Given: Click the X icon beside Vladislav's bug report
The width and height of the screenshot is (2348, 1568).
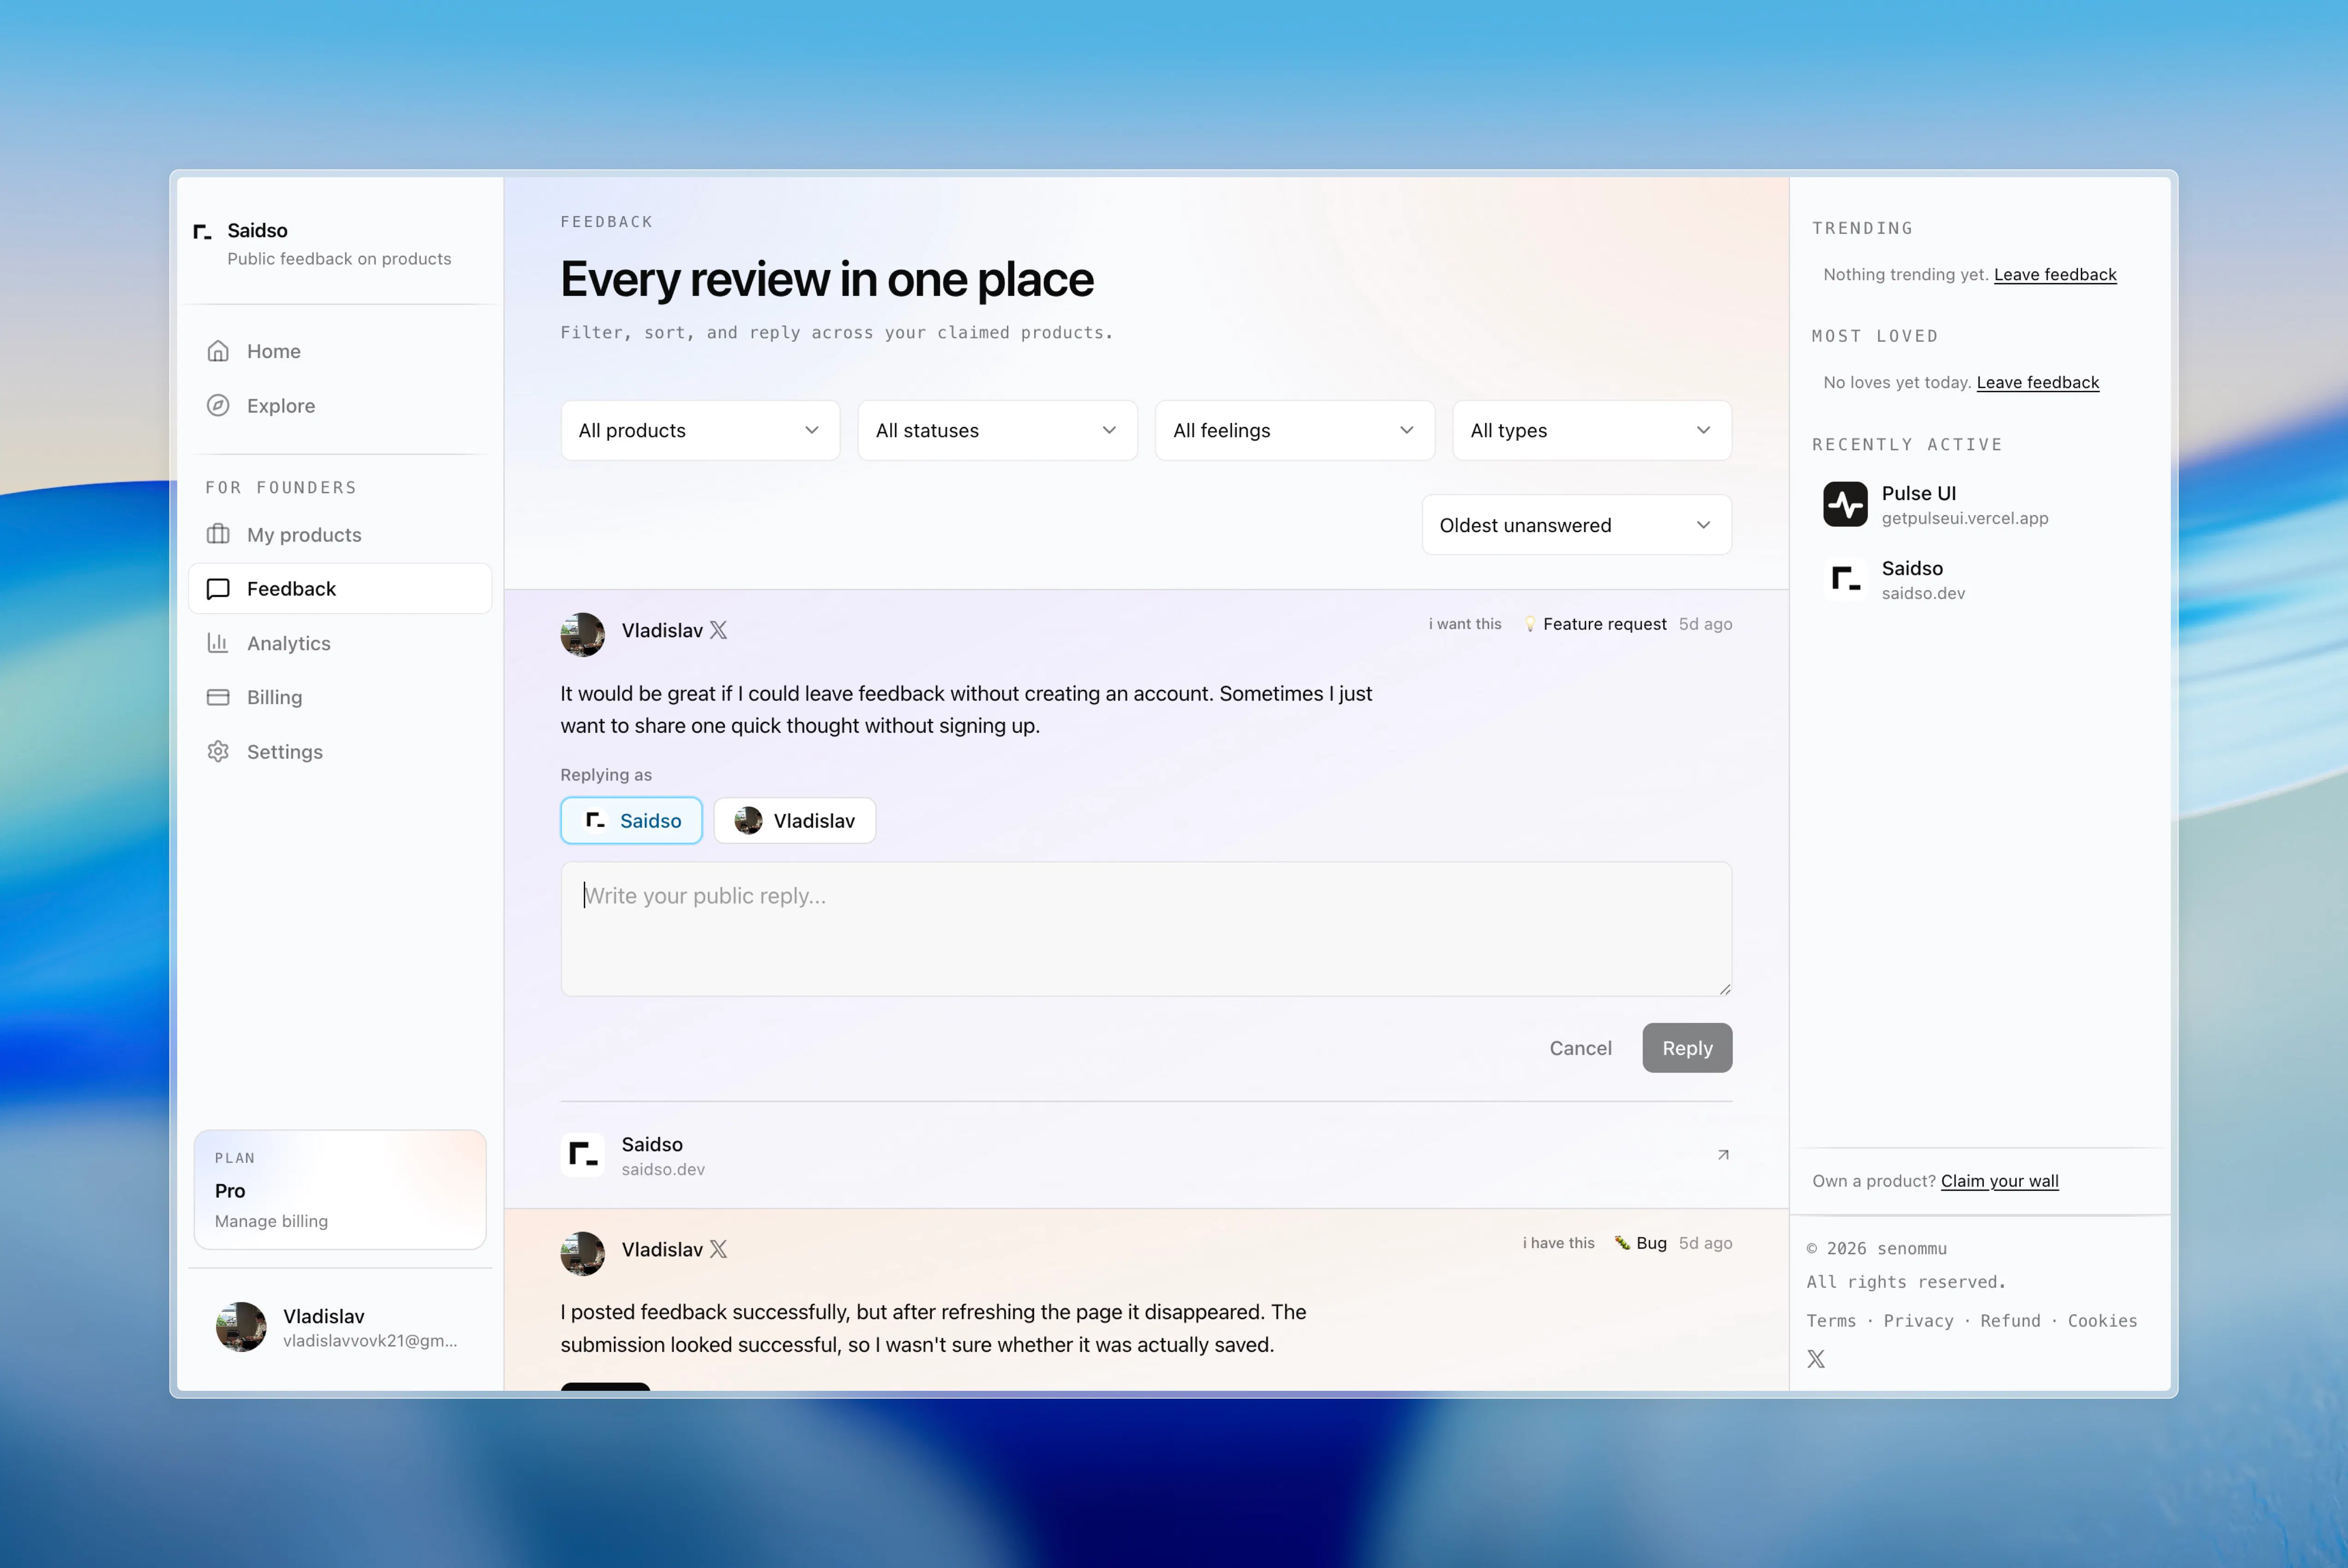Looking at the screenshot, I should coord(718,1249).
